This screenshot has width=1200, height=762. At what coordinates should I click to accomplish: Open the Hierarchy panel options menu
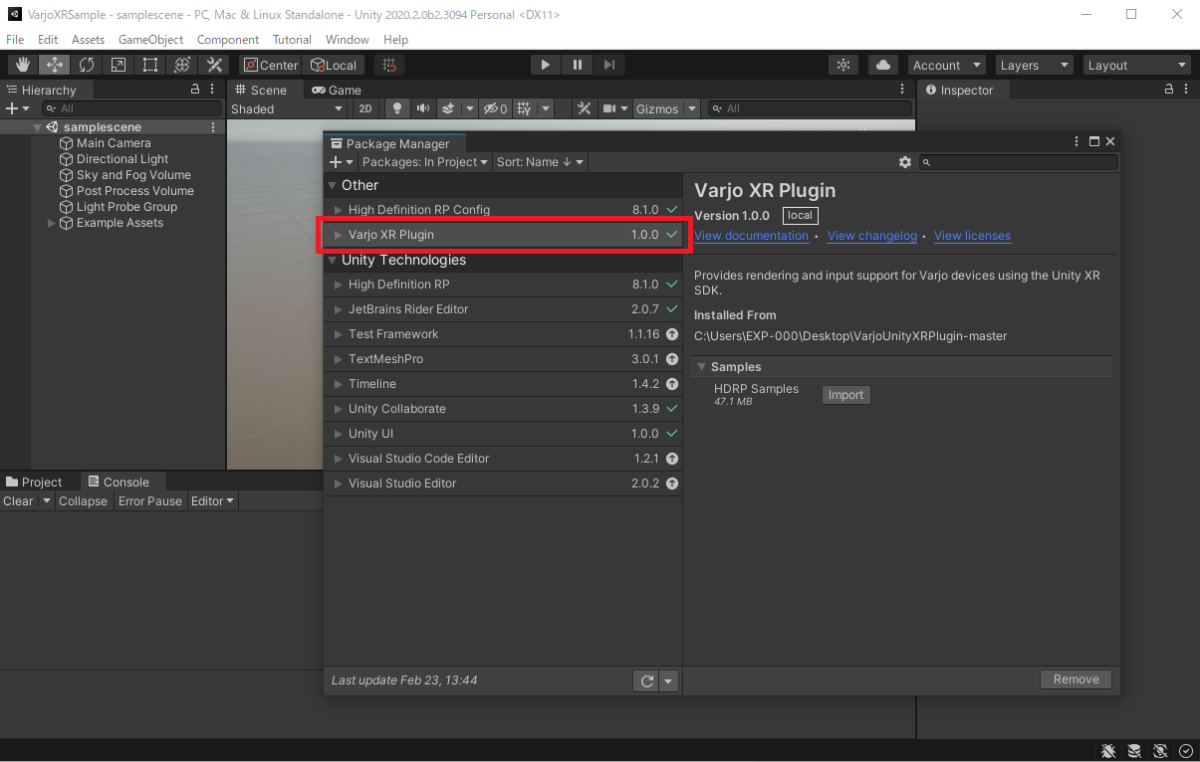coord(212,89)
